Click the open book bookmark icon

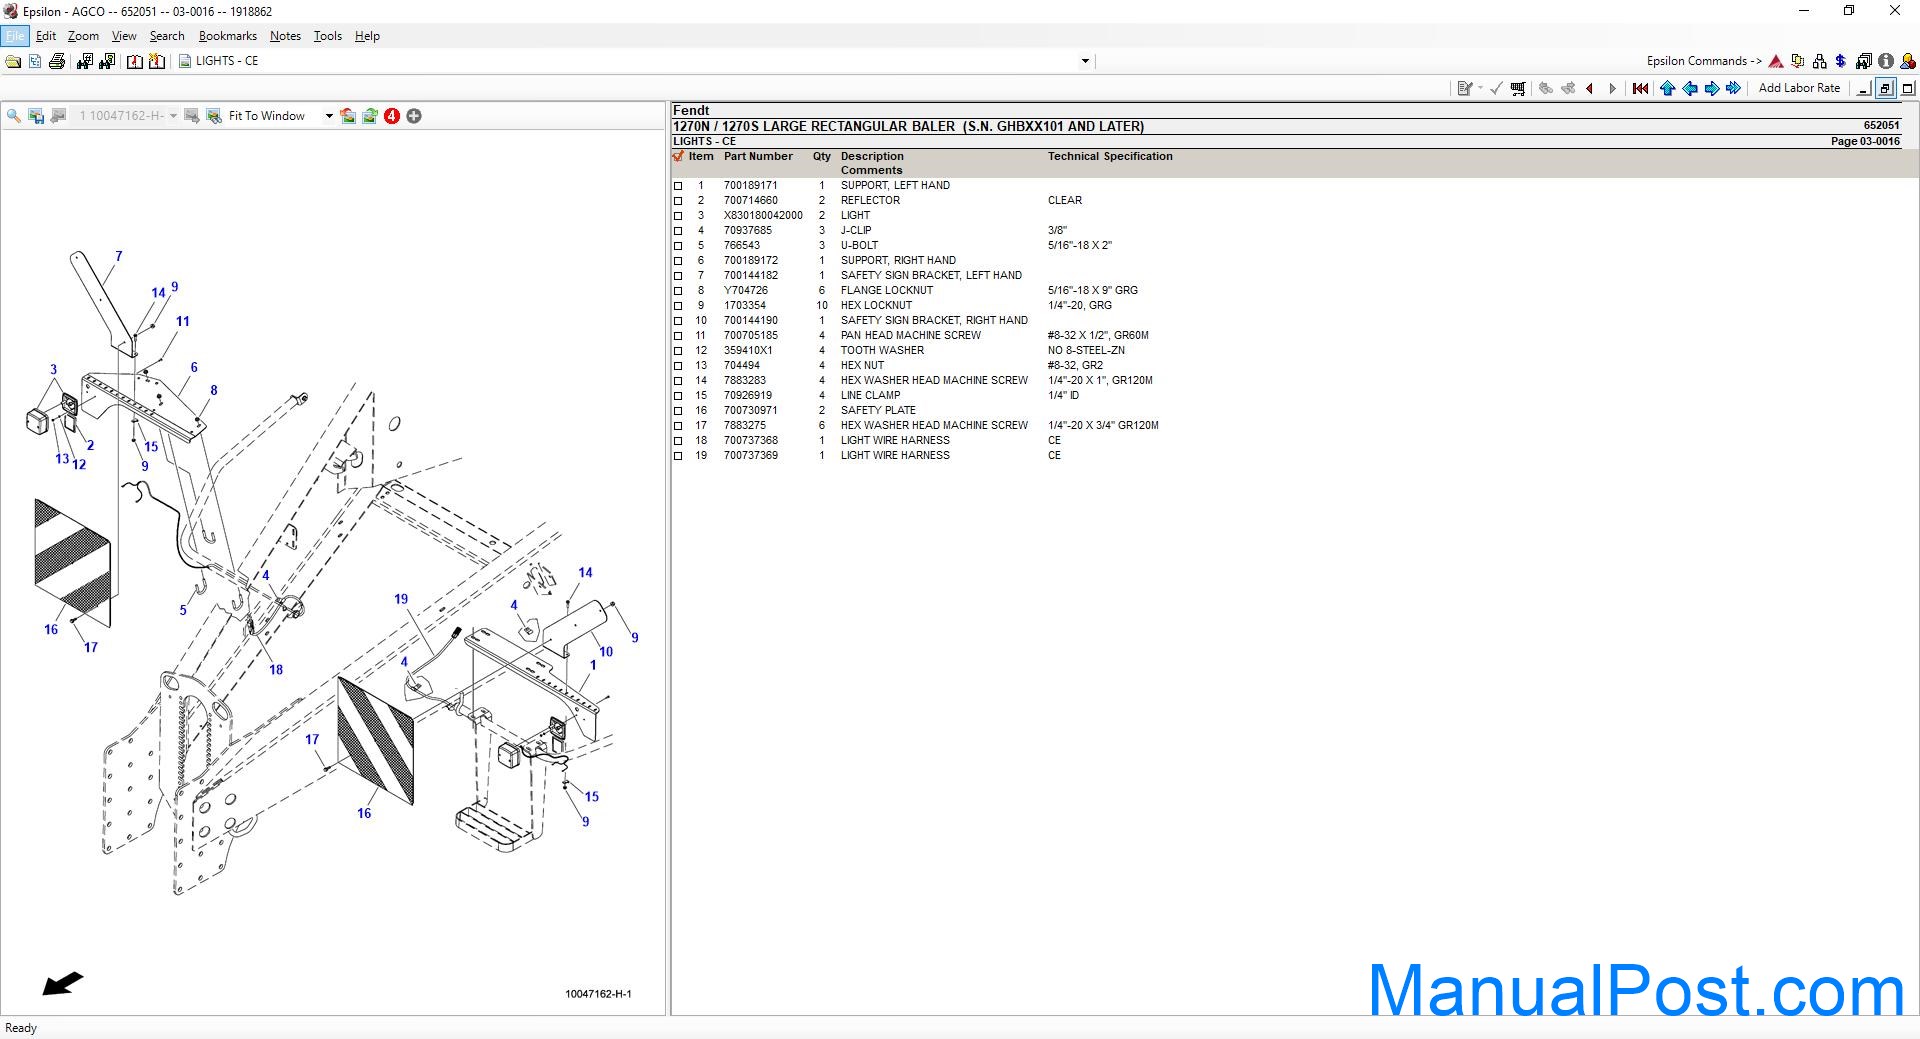click(x=135, y=62)
